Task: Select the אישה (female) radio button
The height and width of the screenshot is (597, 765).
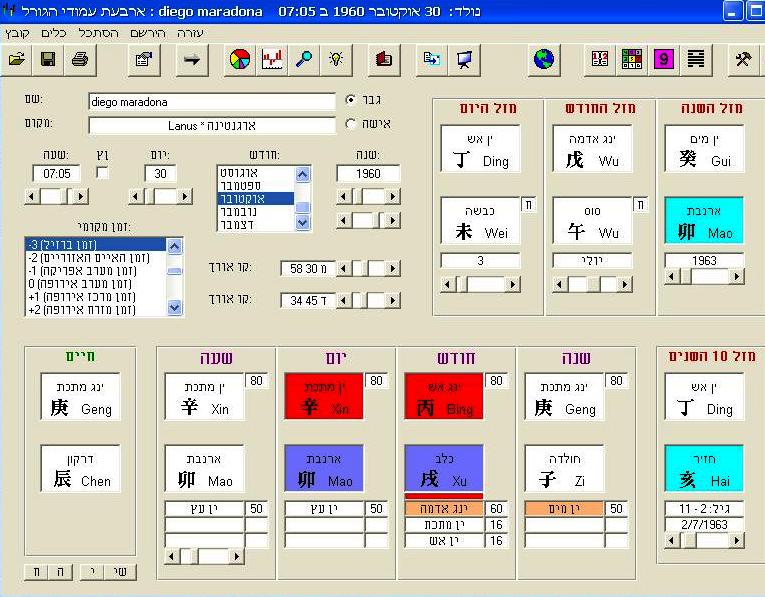Action: 350,124
